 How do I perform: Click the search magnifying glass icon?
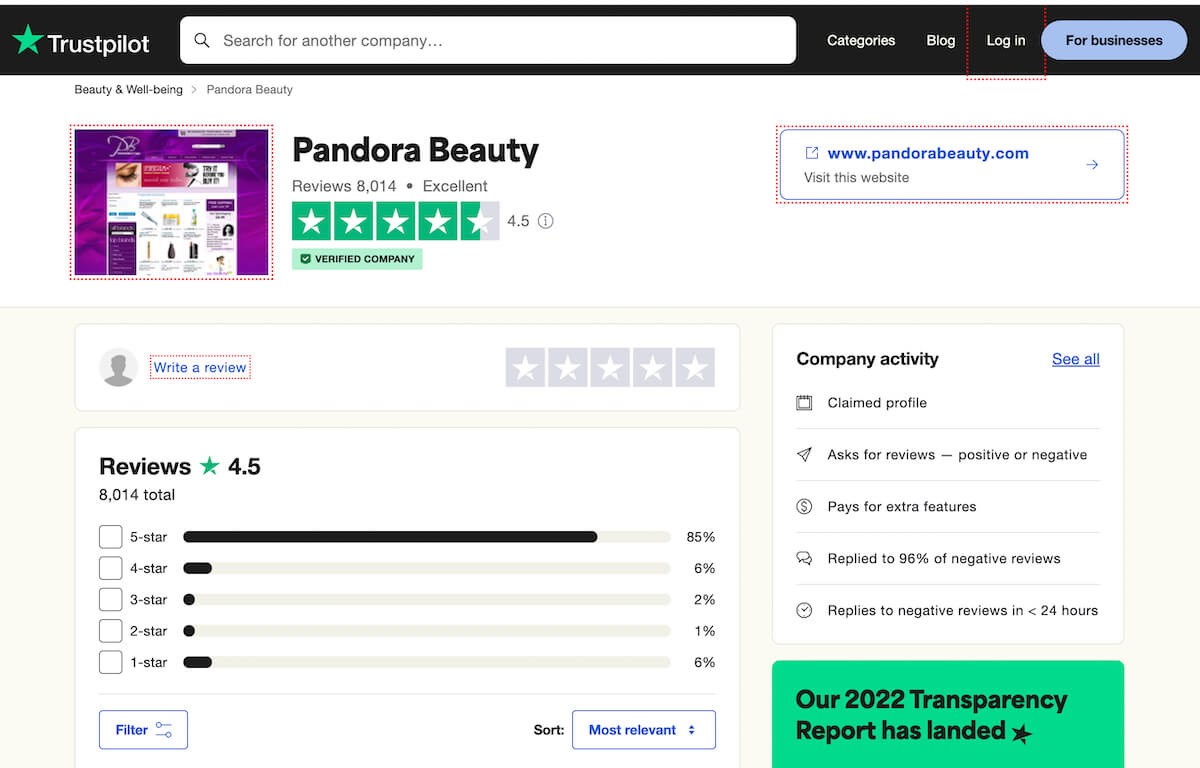[x=202, y=40]
